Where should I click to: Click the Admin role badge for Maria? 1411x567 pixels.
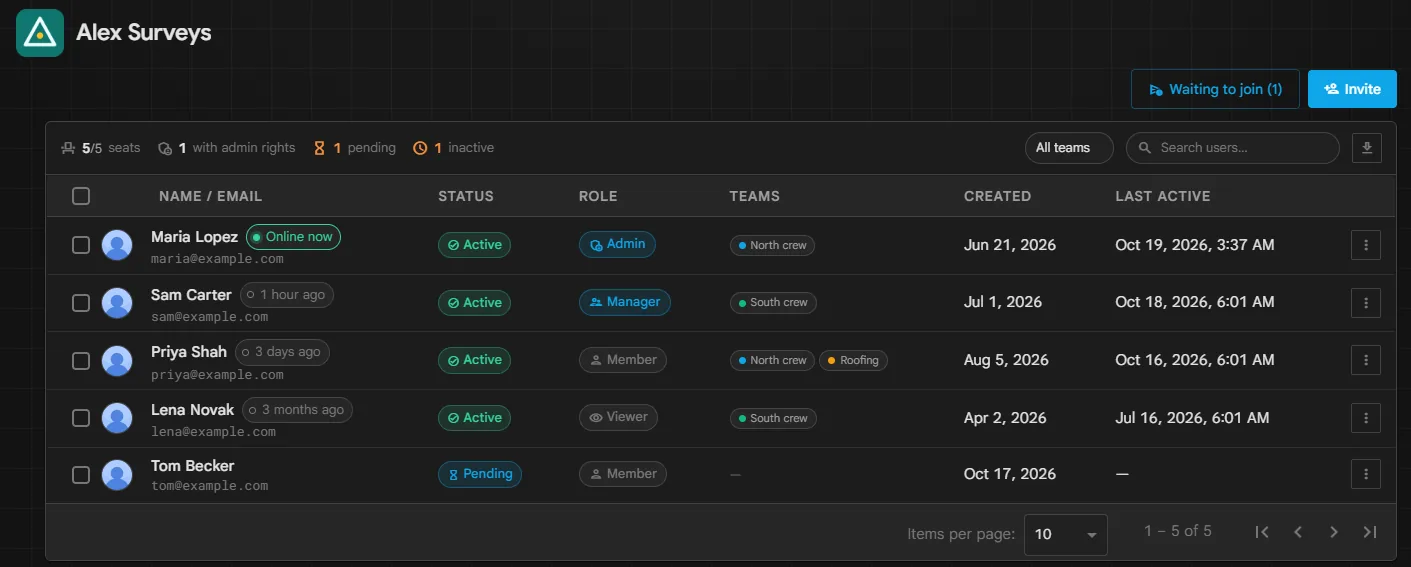617,244
